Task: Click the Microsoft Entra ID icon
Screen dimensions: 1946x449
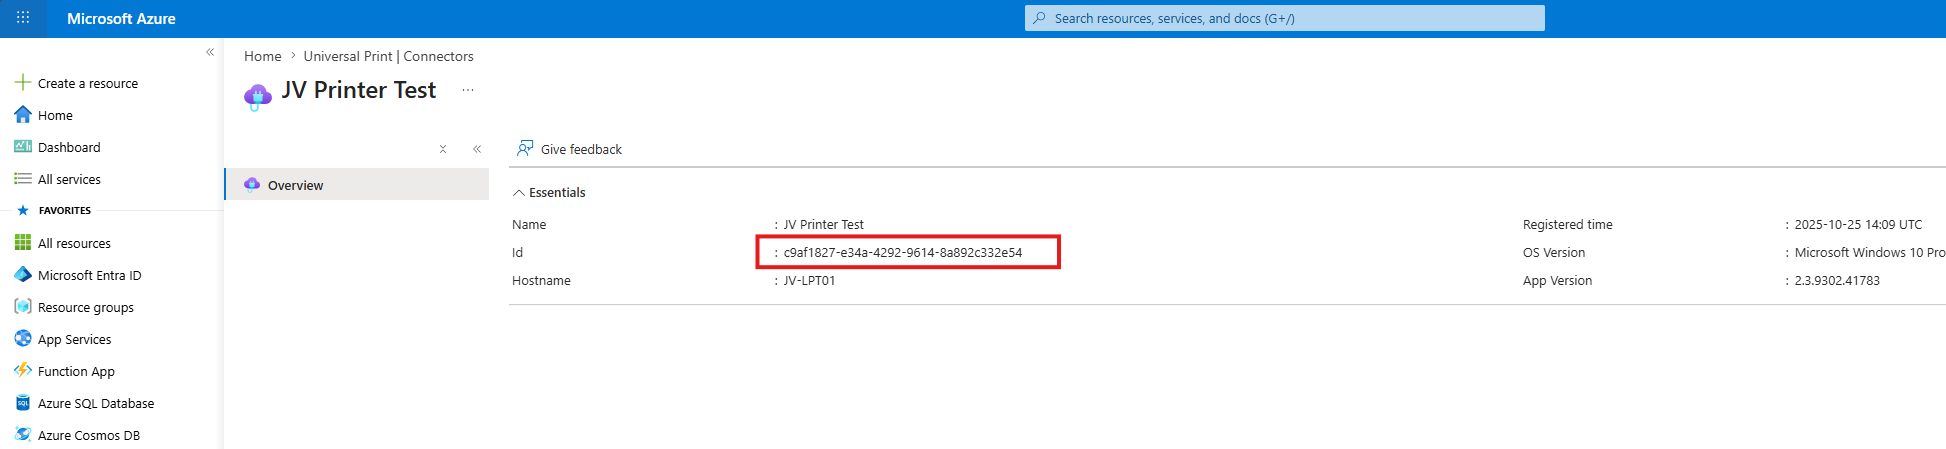Action: [23, 275]
